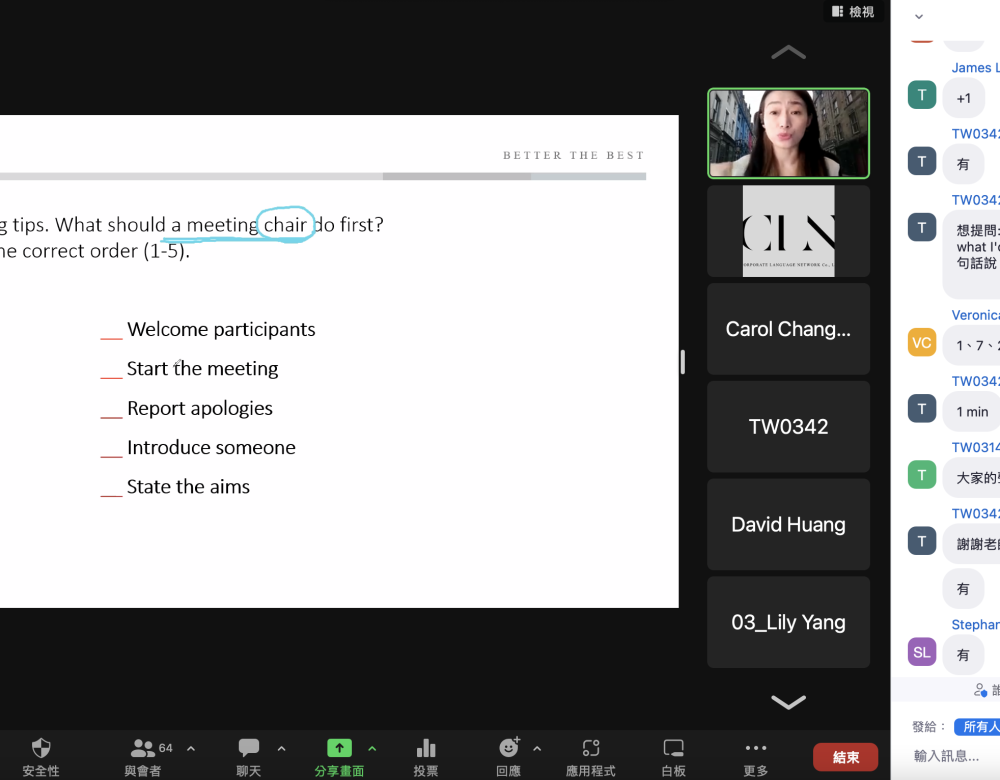Open the Security (安全性) shield icon
1000x780 pixels.
coord(41,748)
